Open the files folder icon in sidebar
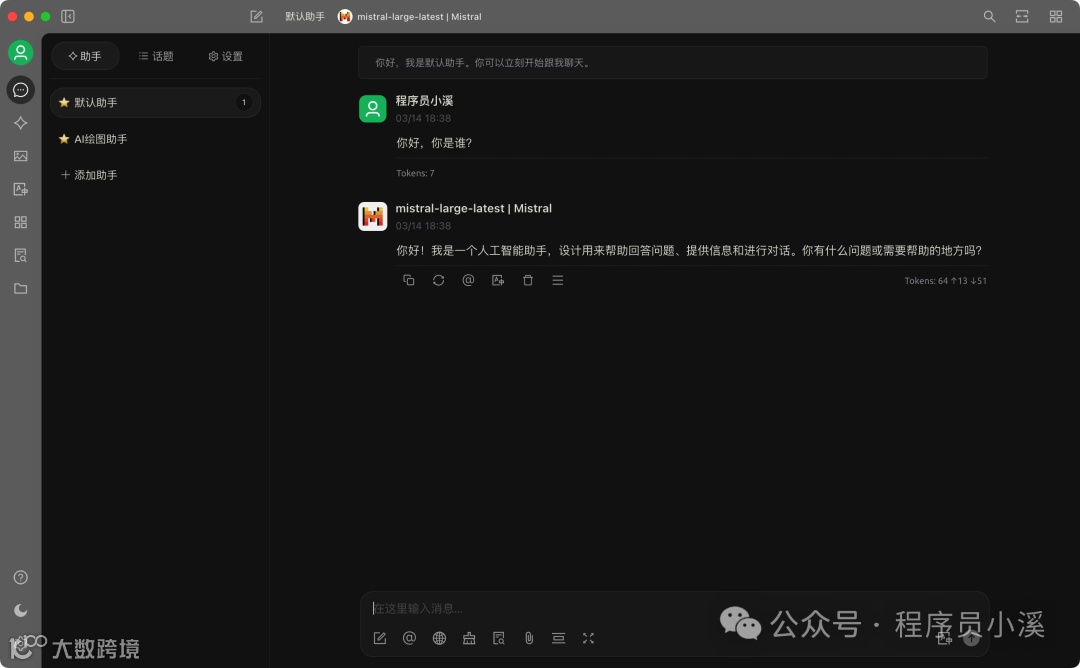 tap(21, 289)
